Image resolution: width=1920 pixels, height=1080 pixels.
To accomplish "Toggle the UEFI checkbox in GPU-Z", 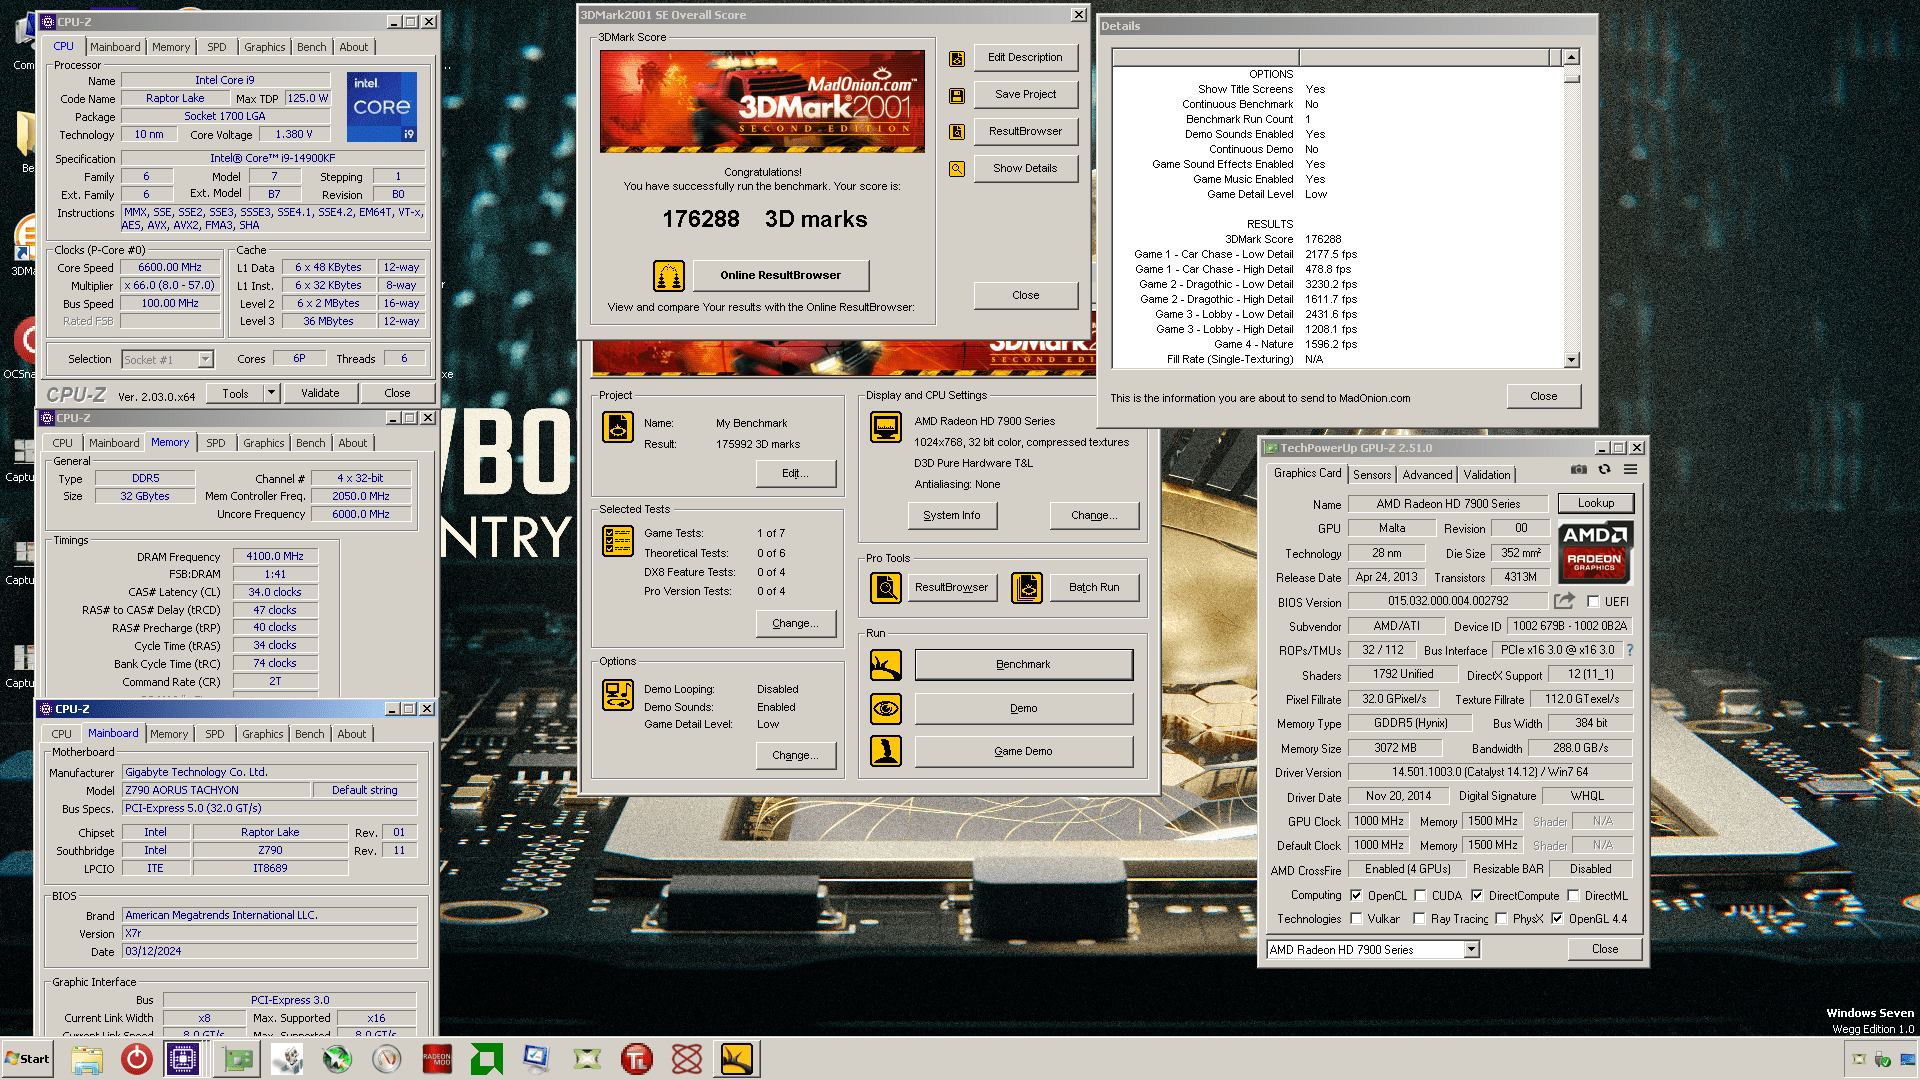I will point(1594,602).
